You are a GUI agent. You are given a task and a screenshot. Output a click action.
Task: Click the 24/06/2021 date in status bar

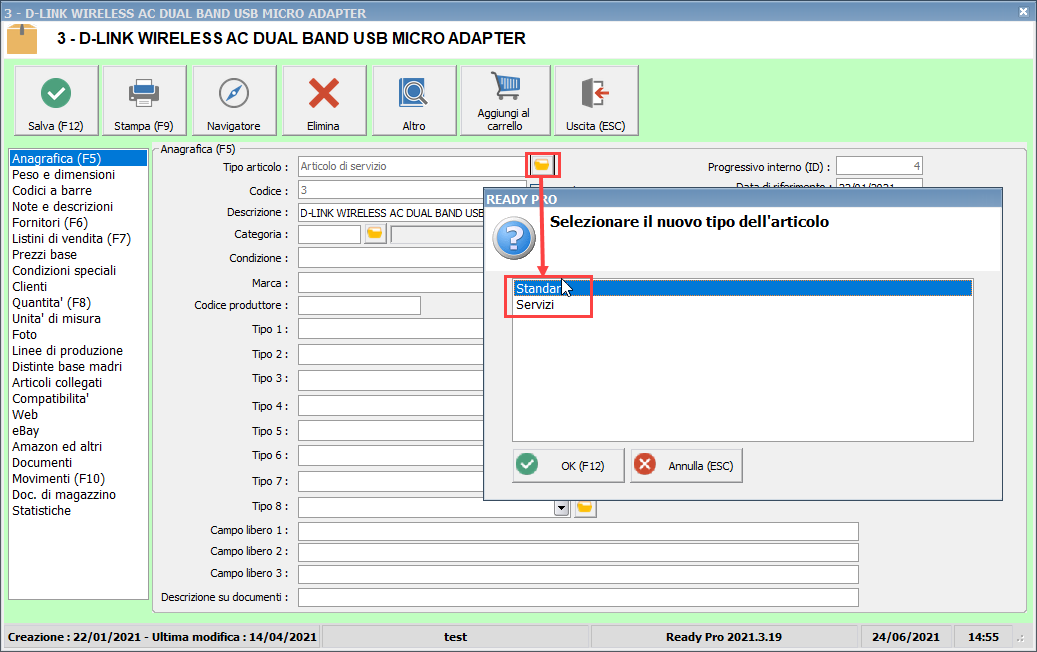[905, 637]
